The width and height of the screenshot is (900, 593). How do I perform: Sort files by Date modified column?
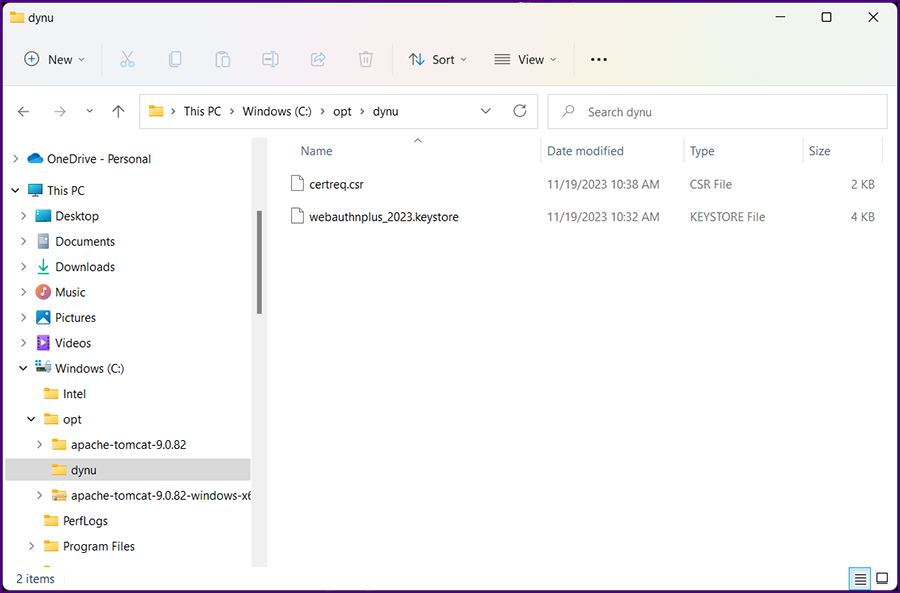pyautogui.click(x=585, y=151)
